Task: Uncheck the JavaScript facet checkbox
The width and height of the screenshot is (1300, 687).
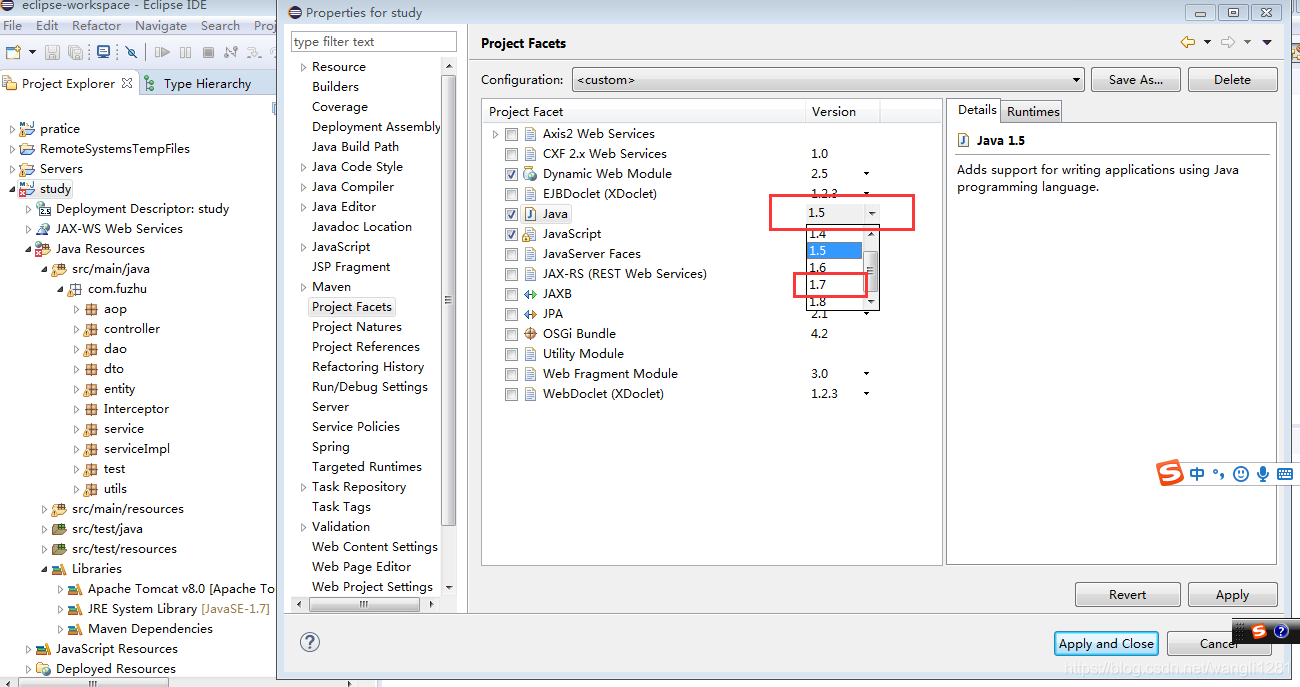Action: pyautogui.click(x=512, y=234)
